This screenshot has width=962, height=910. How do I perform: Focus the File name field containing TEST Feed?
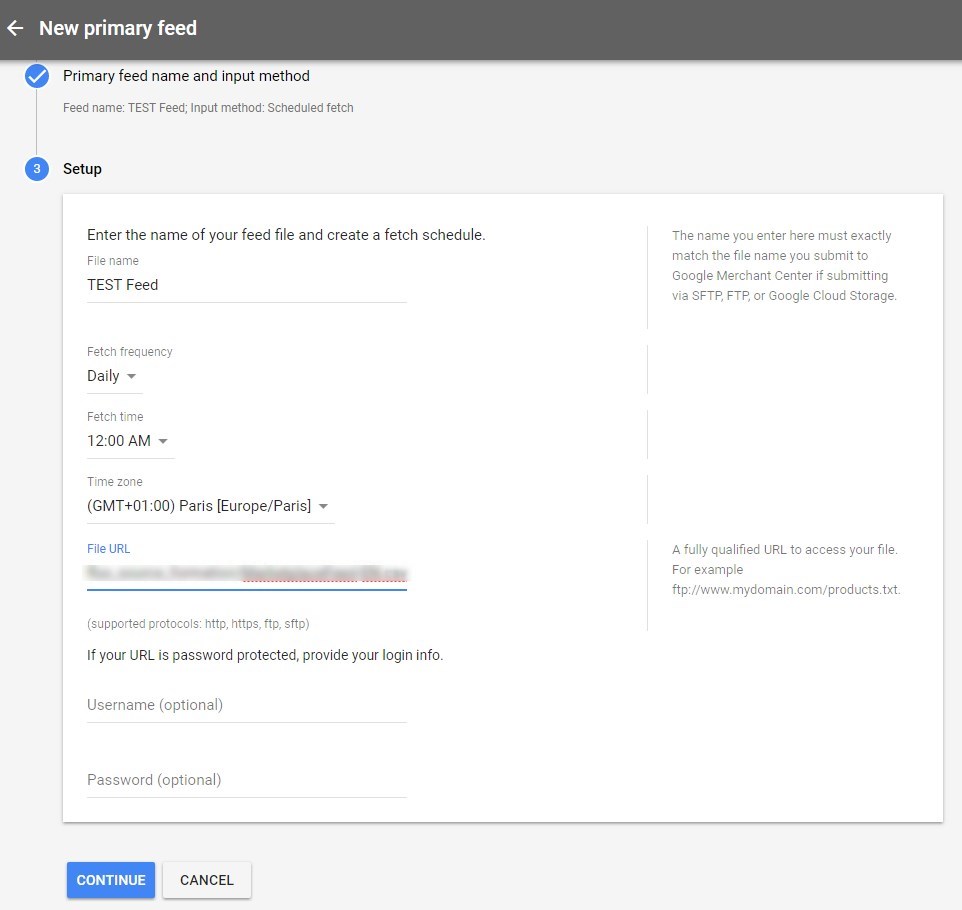click(246, 285)
